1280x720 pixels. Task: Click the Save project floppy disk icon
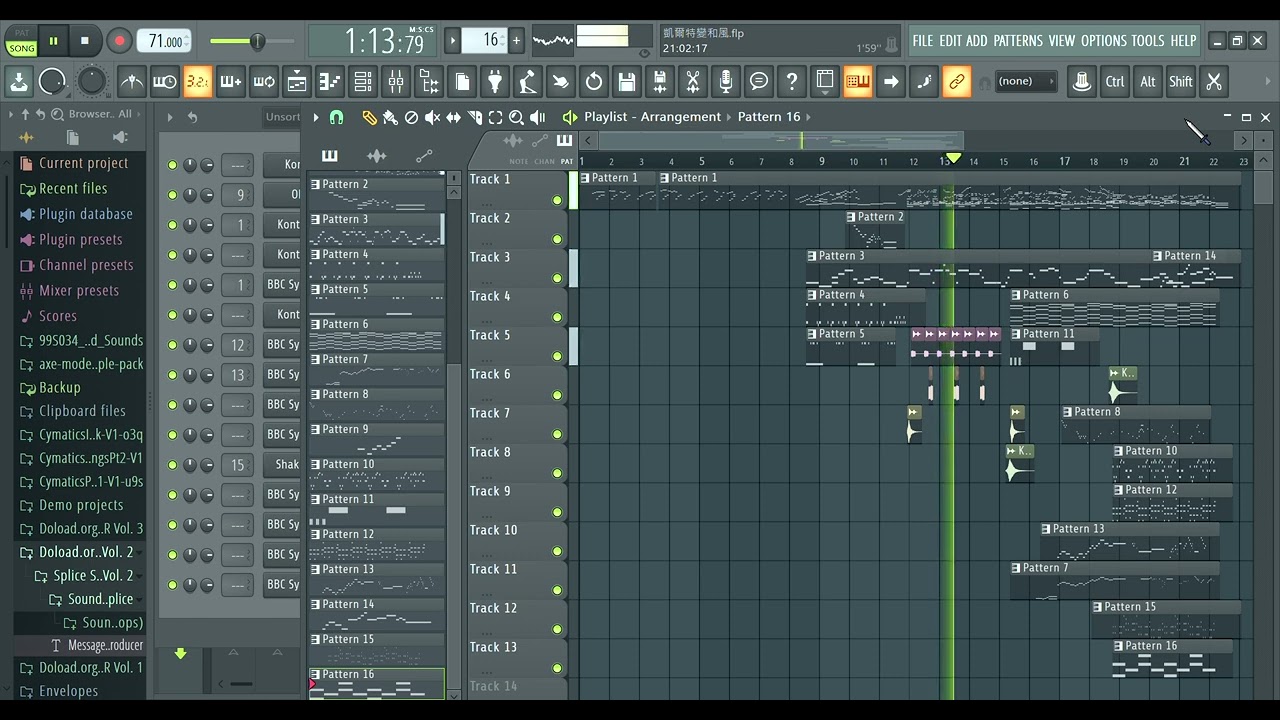(x=627, y=81)
